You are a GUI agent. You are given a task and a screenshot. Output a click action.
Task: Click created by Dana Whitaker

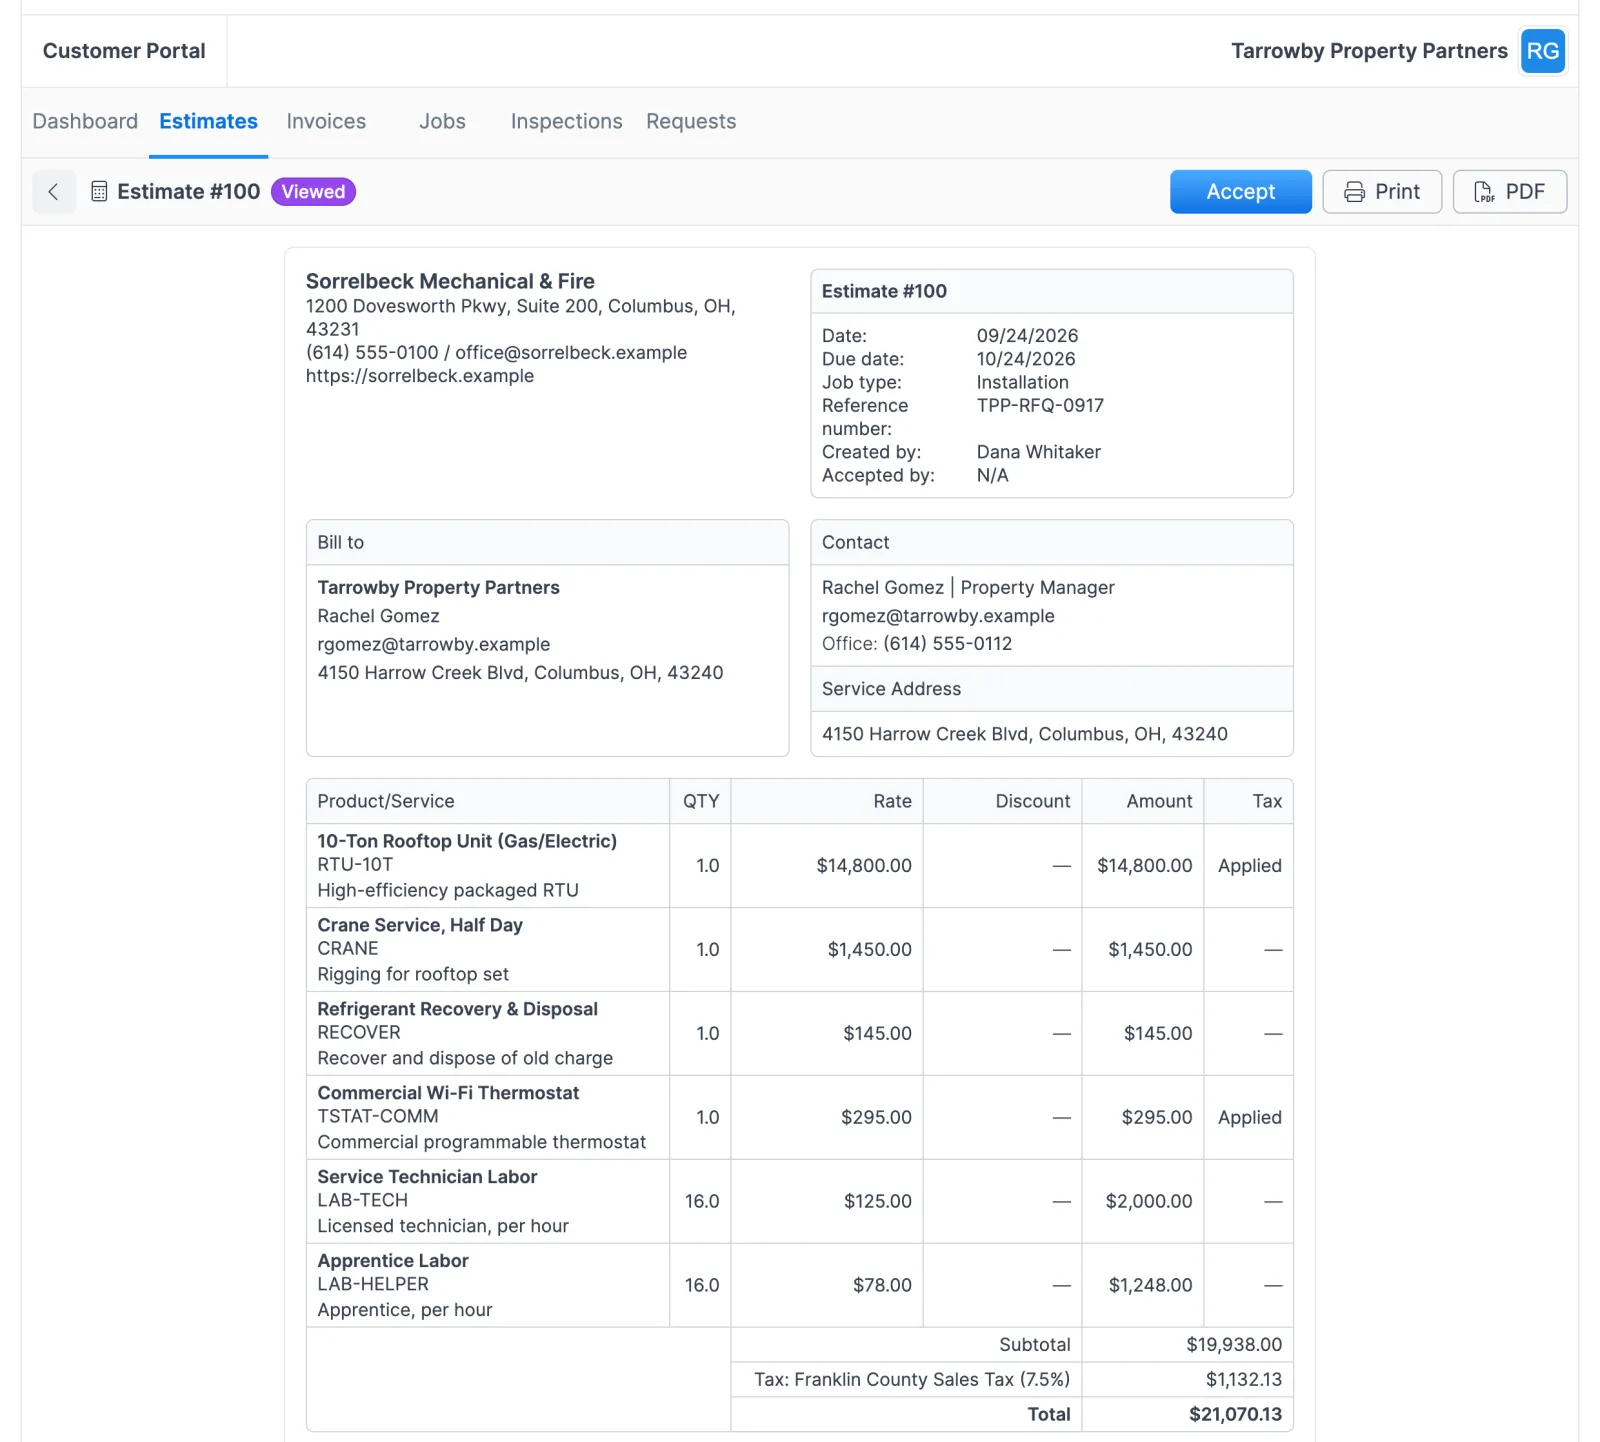click(1038, 452)
